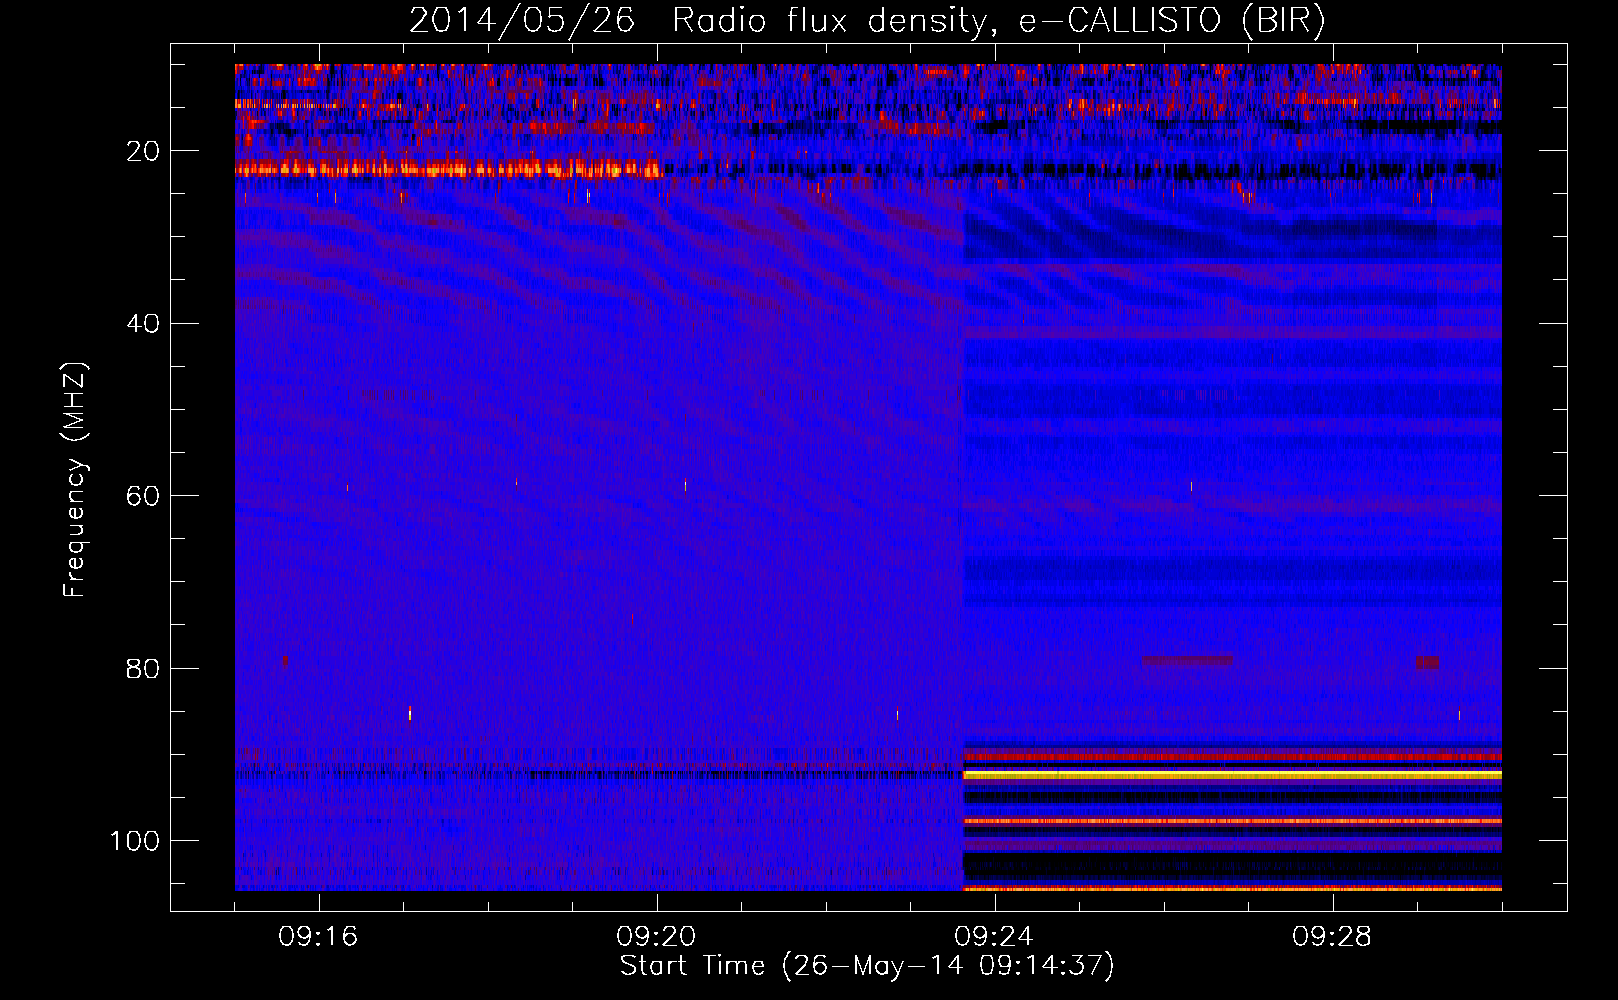Click the 'Start Time (26-May-14 09:14:37)' label
The width and height of the screenshot is (1618, 1000).
coord(867,966)
